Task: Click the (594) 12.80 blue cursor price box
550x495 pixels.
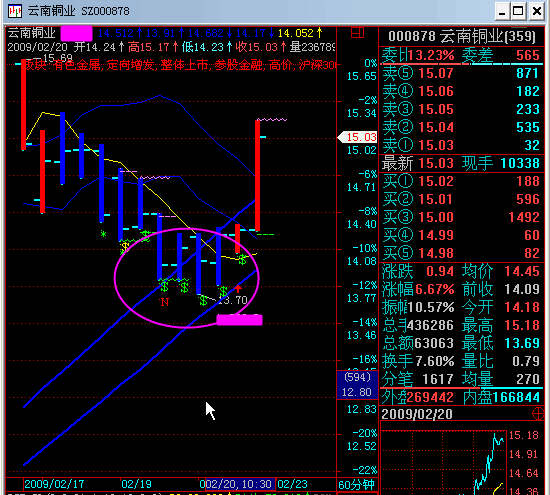Action: click(357, 385)
